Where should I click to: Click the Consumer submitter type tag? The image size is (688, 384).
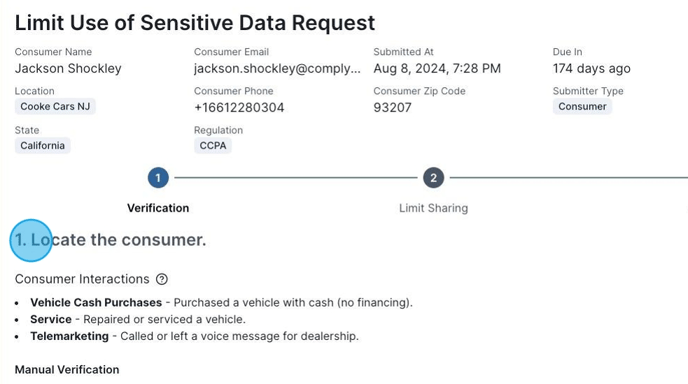582,107
